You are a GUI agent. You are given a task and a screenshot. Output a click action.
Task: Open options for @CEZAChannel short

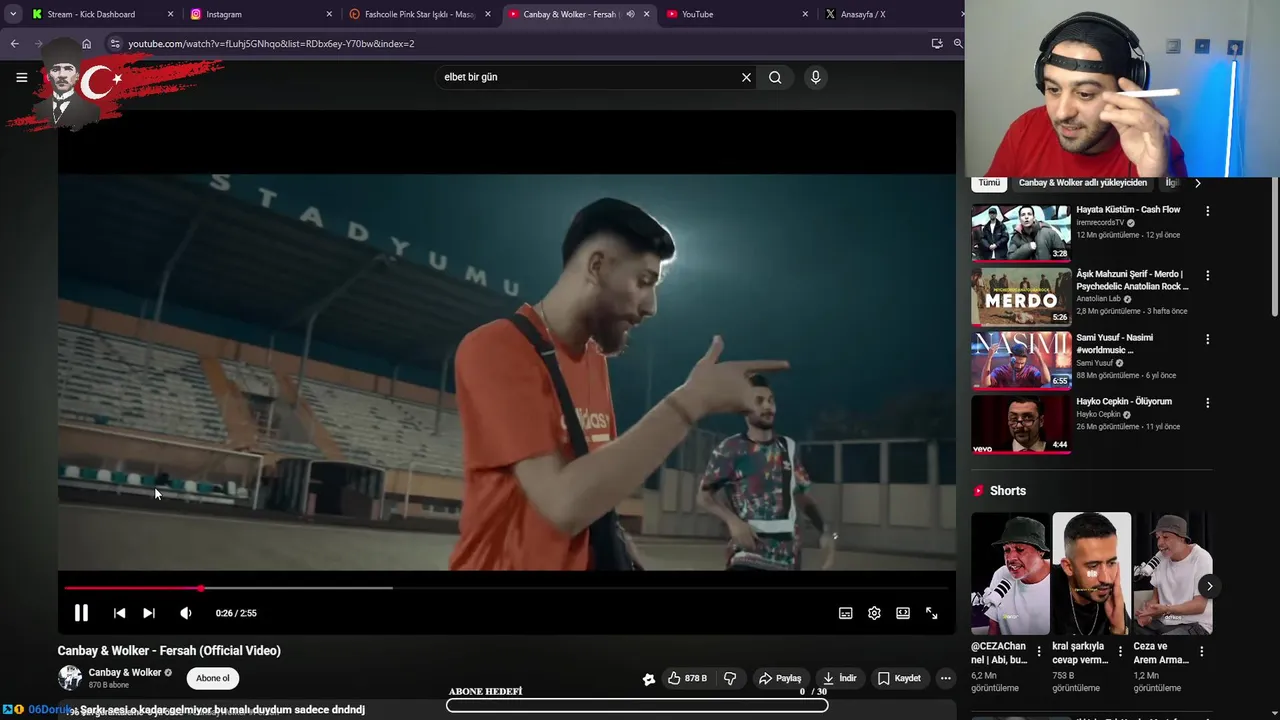point(1039,651)
